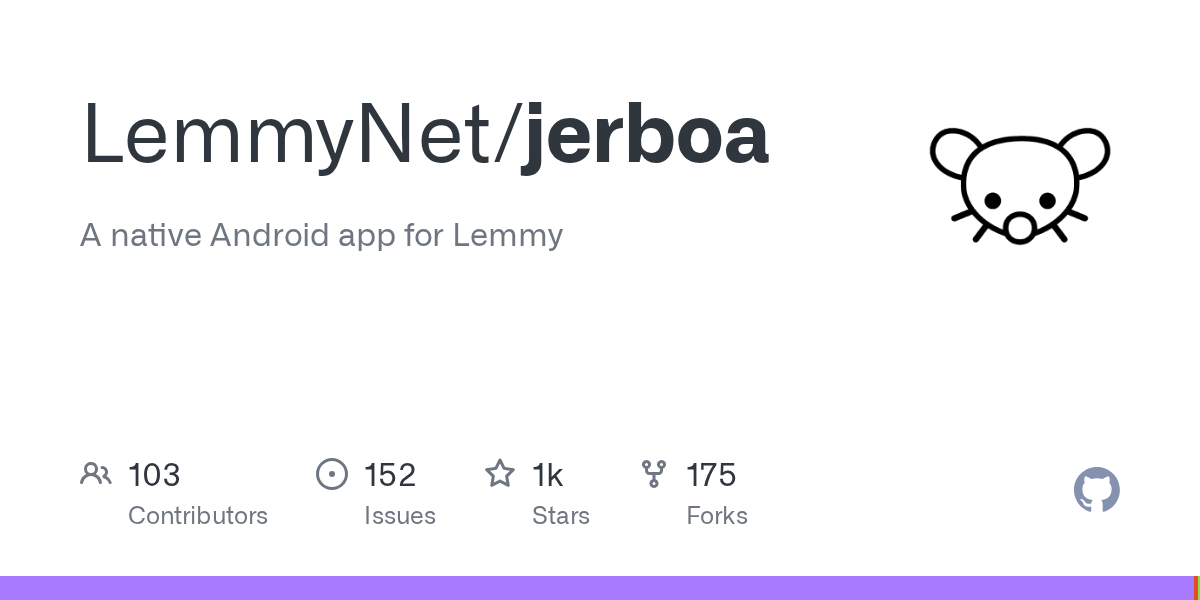Screen dimensions: 1200x600
Task: Click the word Lemmy in the description
Action: pyautogui.click(x=508, y=235)
